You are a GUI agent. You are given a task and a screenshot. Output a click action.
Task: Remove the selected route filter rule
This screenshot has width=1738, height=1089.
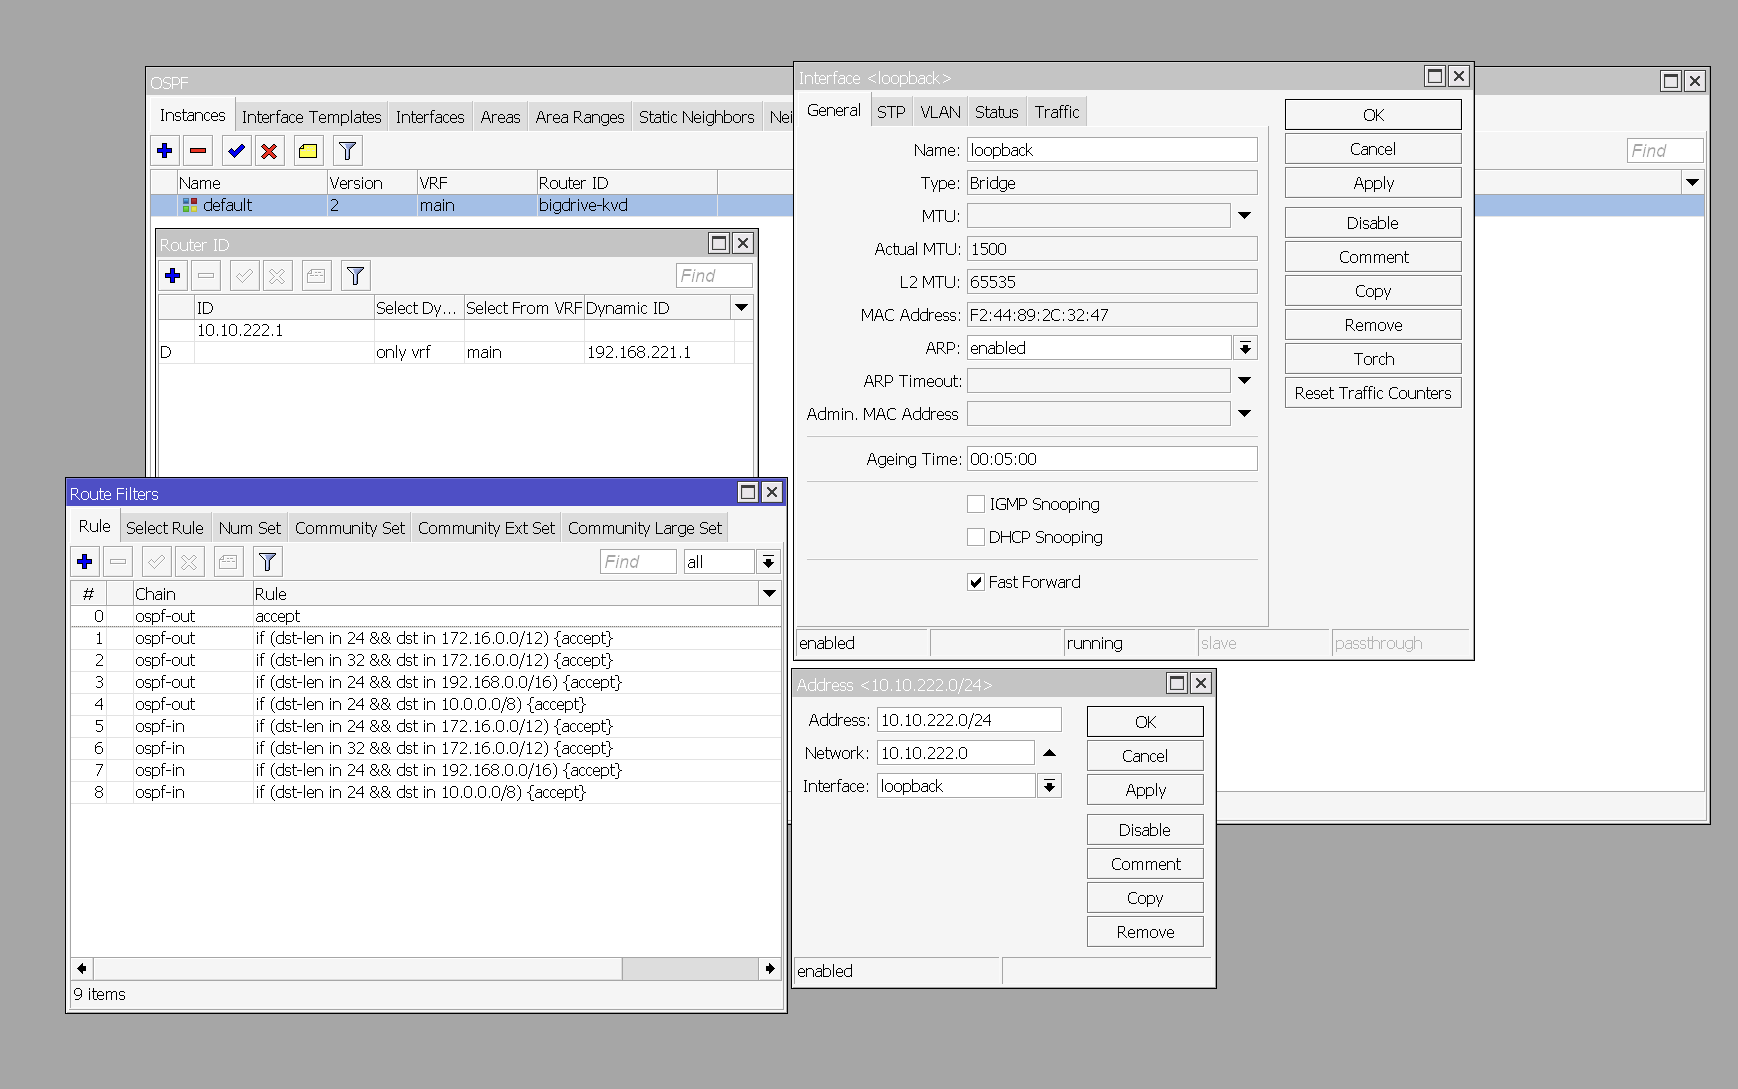(118, 561)
